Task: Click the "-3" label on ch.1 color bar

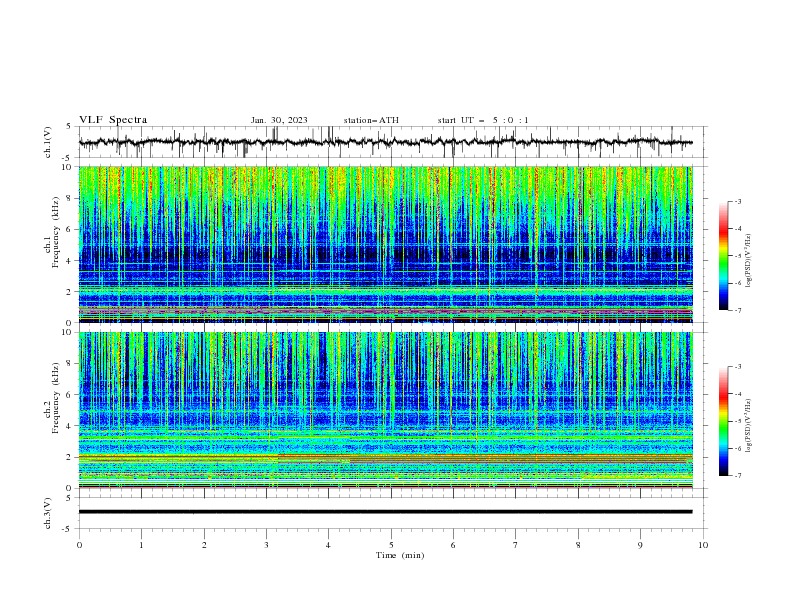Action: [x=738, y=201]
